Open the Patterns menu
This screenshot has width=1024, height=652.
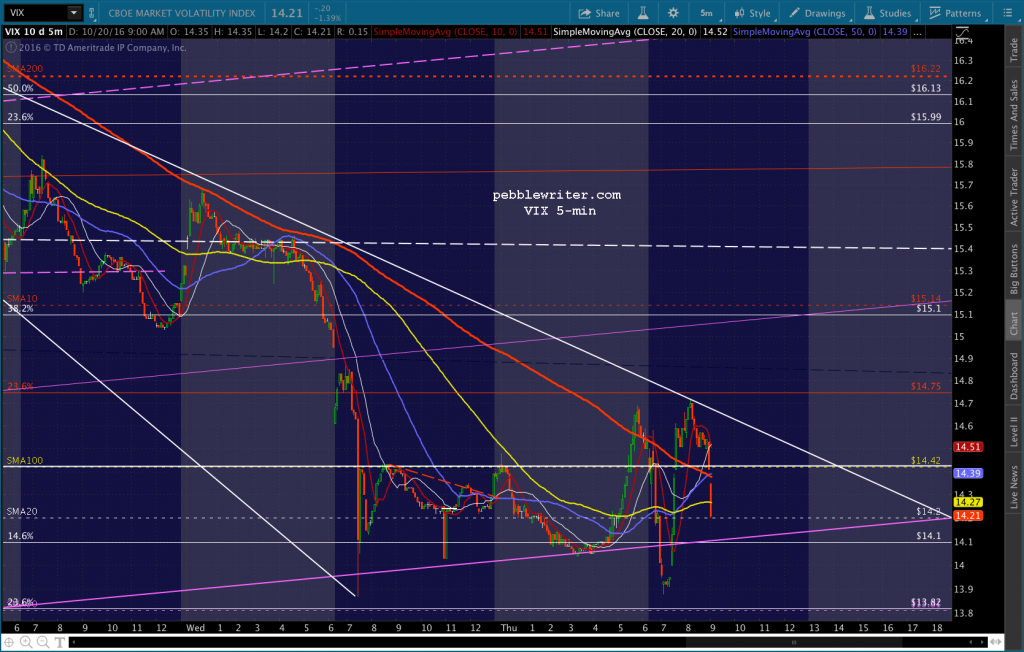[955, 13]
